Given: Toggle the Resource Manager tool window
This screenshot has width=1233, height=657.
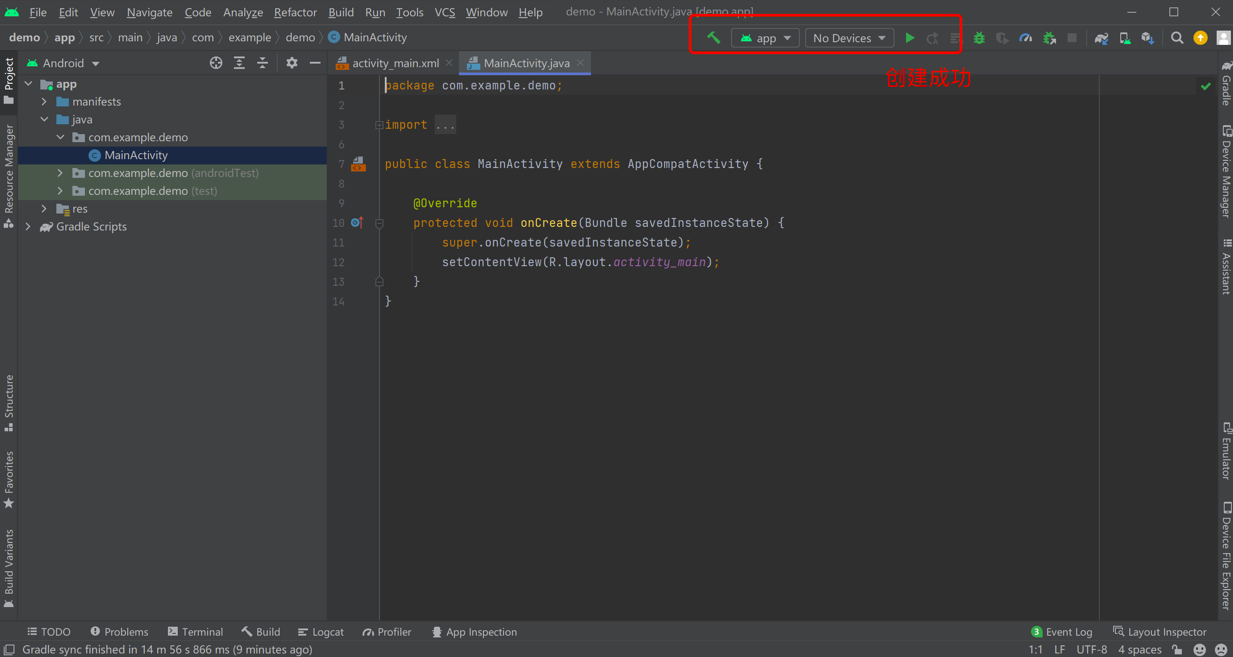Looking at the screenshot, I should (9, 177).
